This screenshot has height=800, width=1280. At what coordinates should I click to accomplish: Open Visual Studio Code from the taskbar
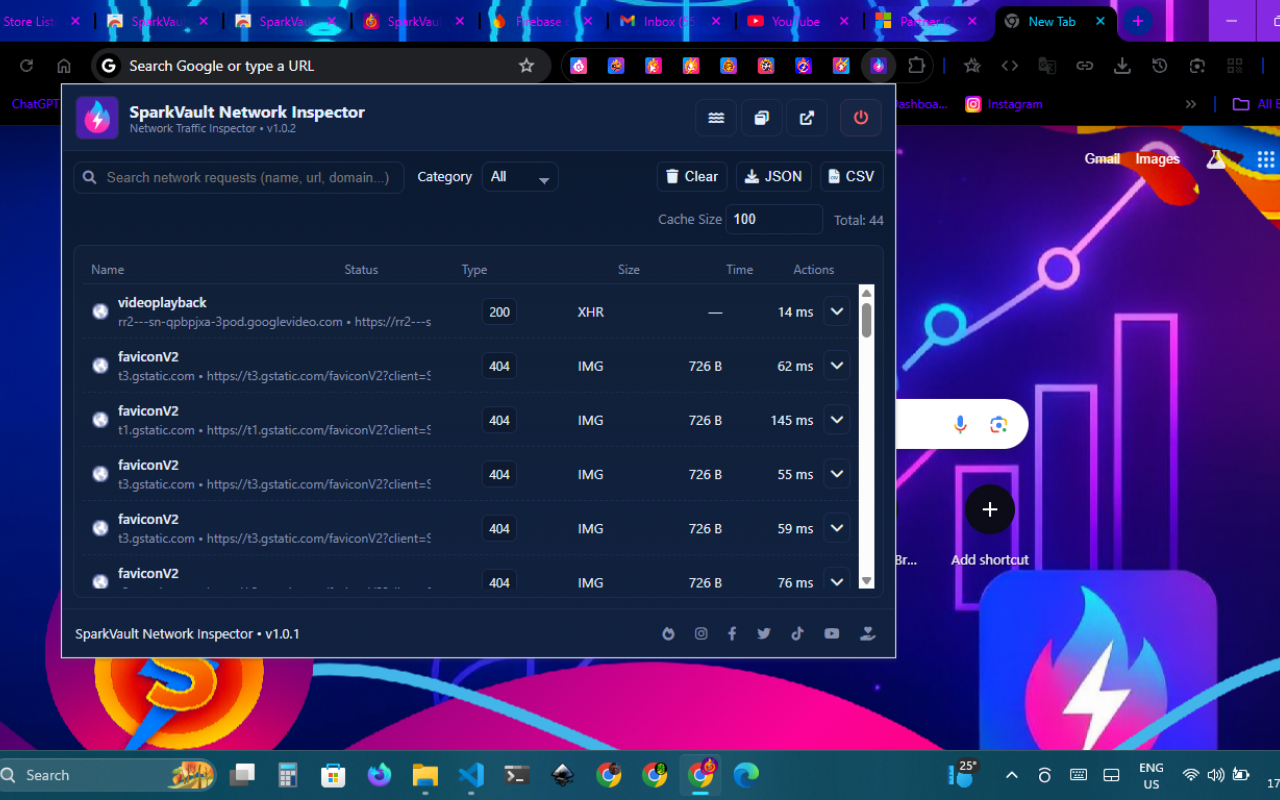click(x=471, y=775)
